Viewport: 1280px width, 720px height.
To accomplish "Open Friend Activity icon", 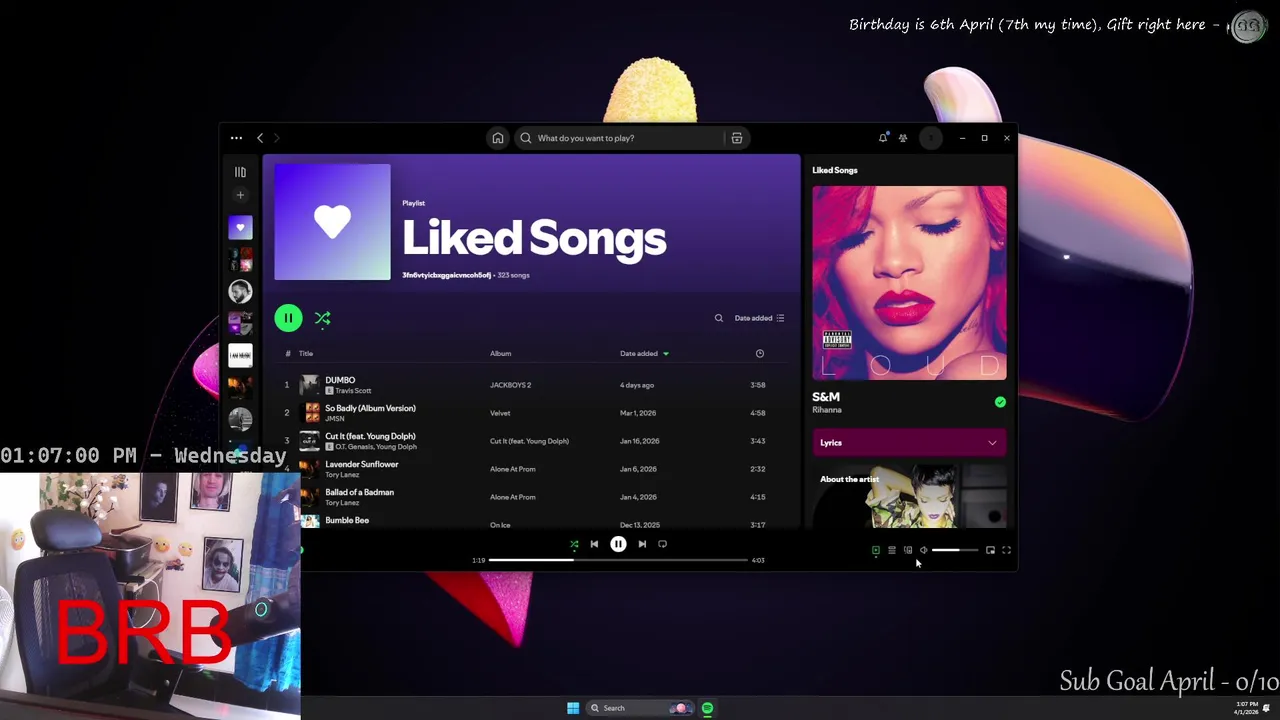I will click(x=903, y=138).
